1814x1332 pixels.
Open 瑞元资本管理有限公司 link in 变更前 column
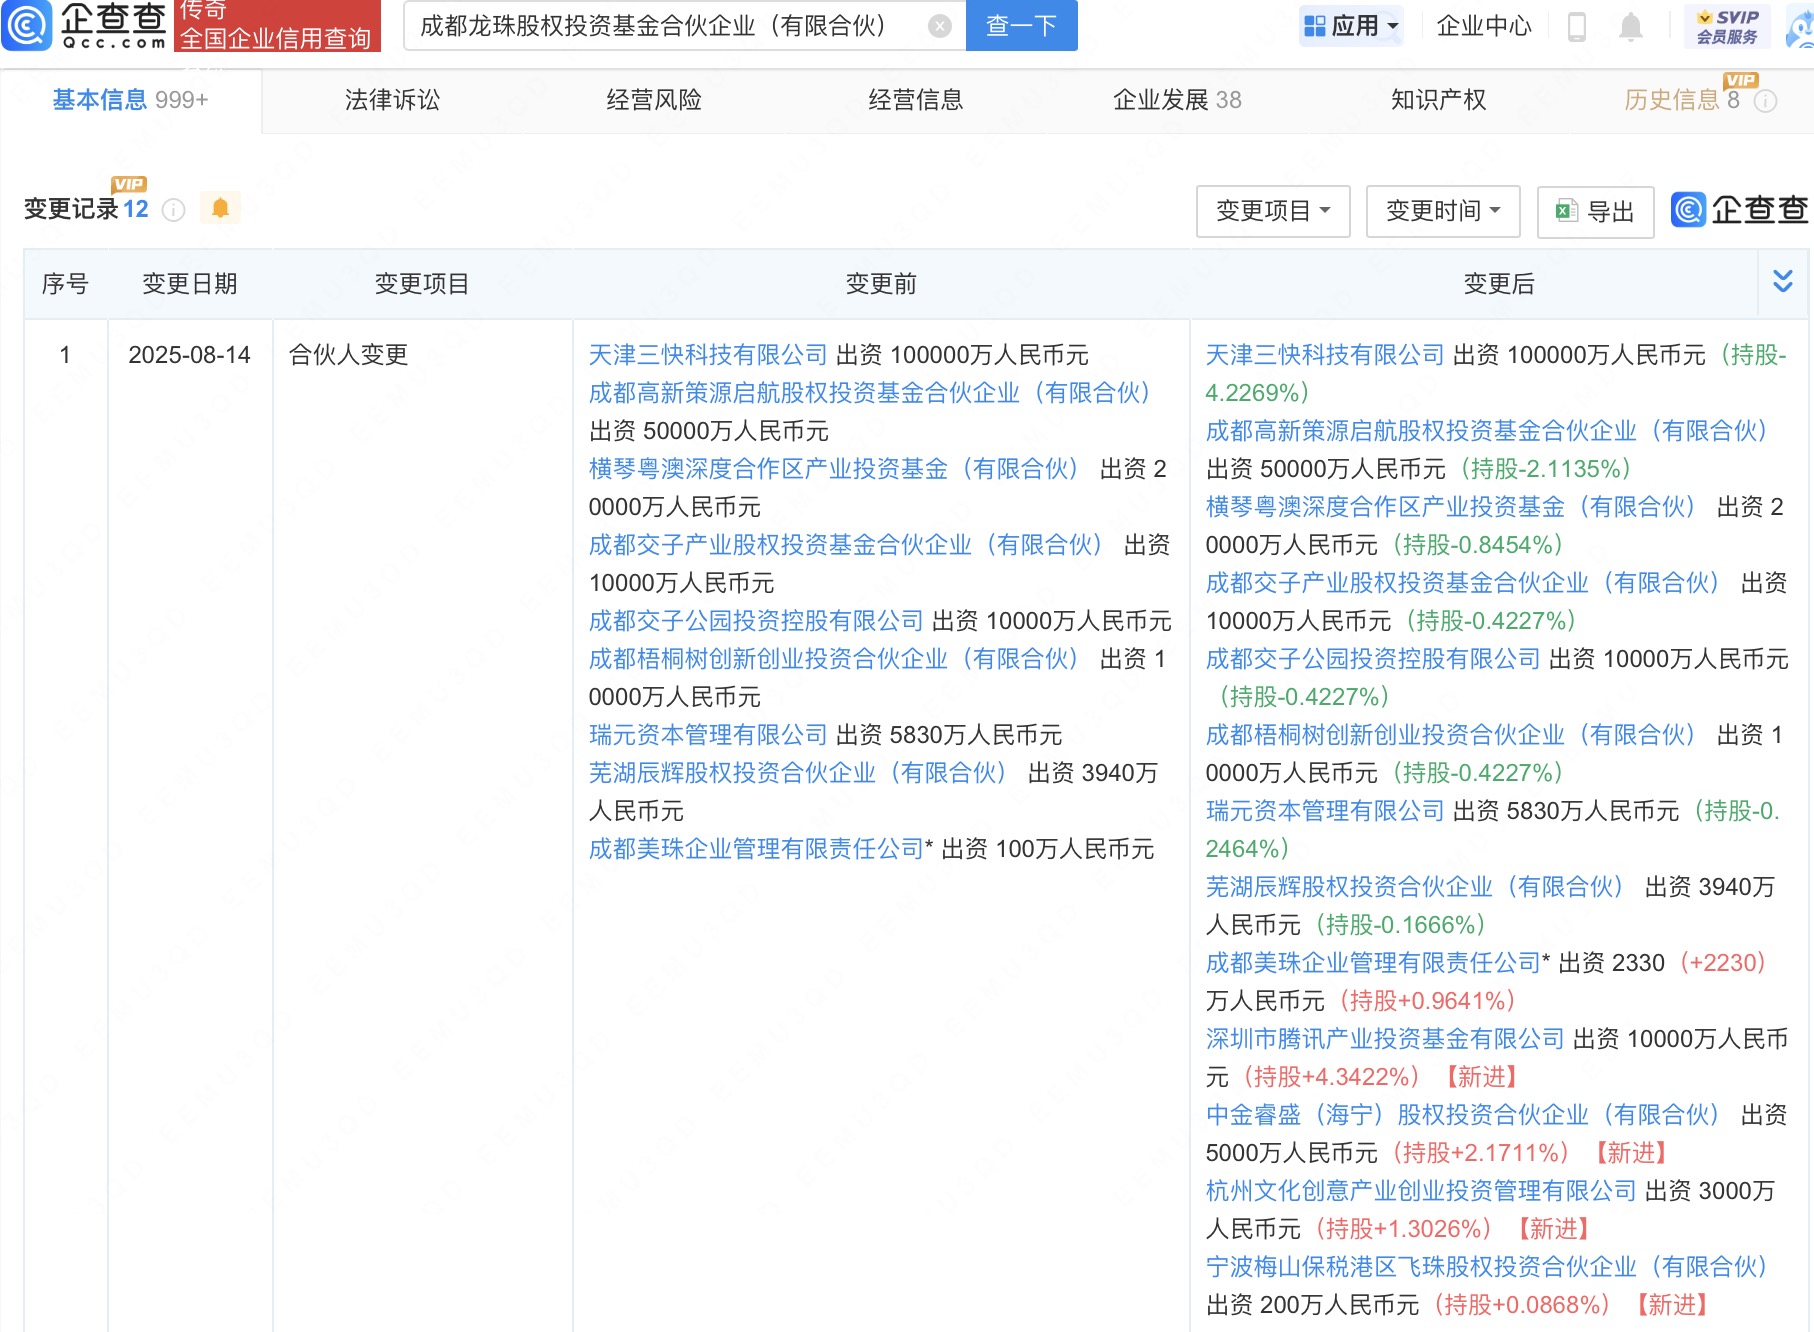[x=708, y=735]
